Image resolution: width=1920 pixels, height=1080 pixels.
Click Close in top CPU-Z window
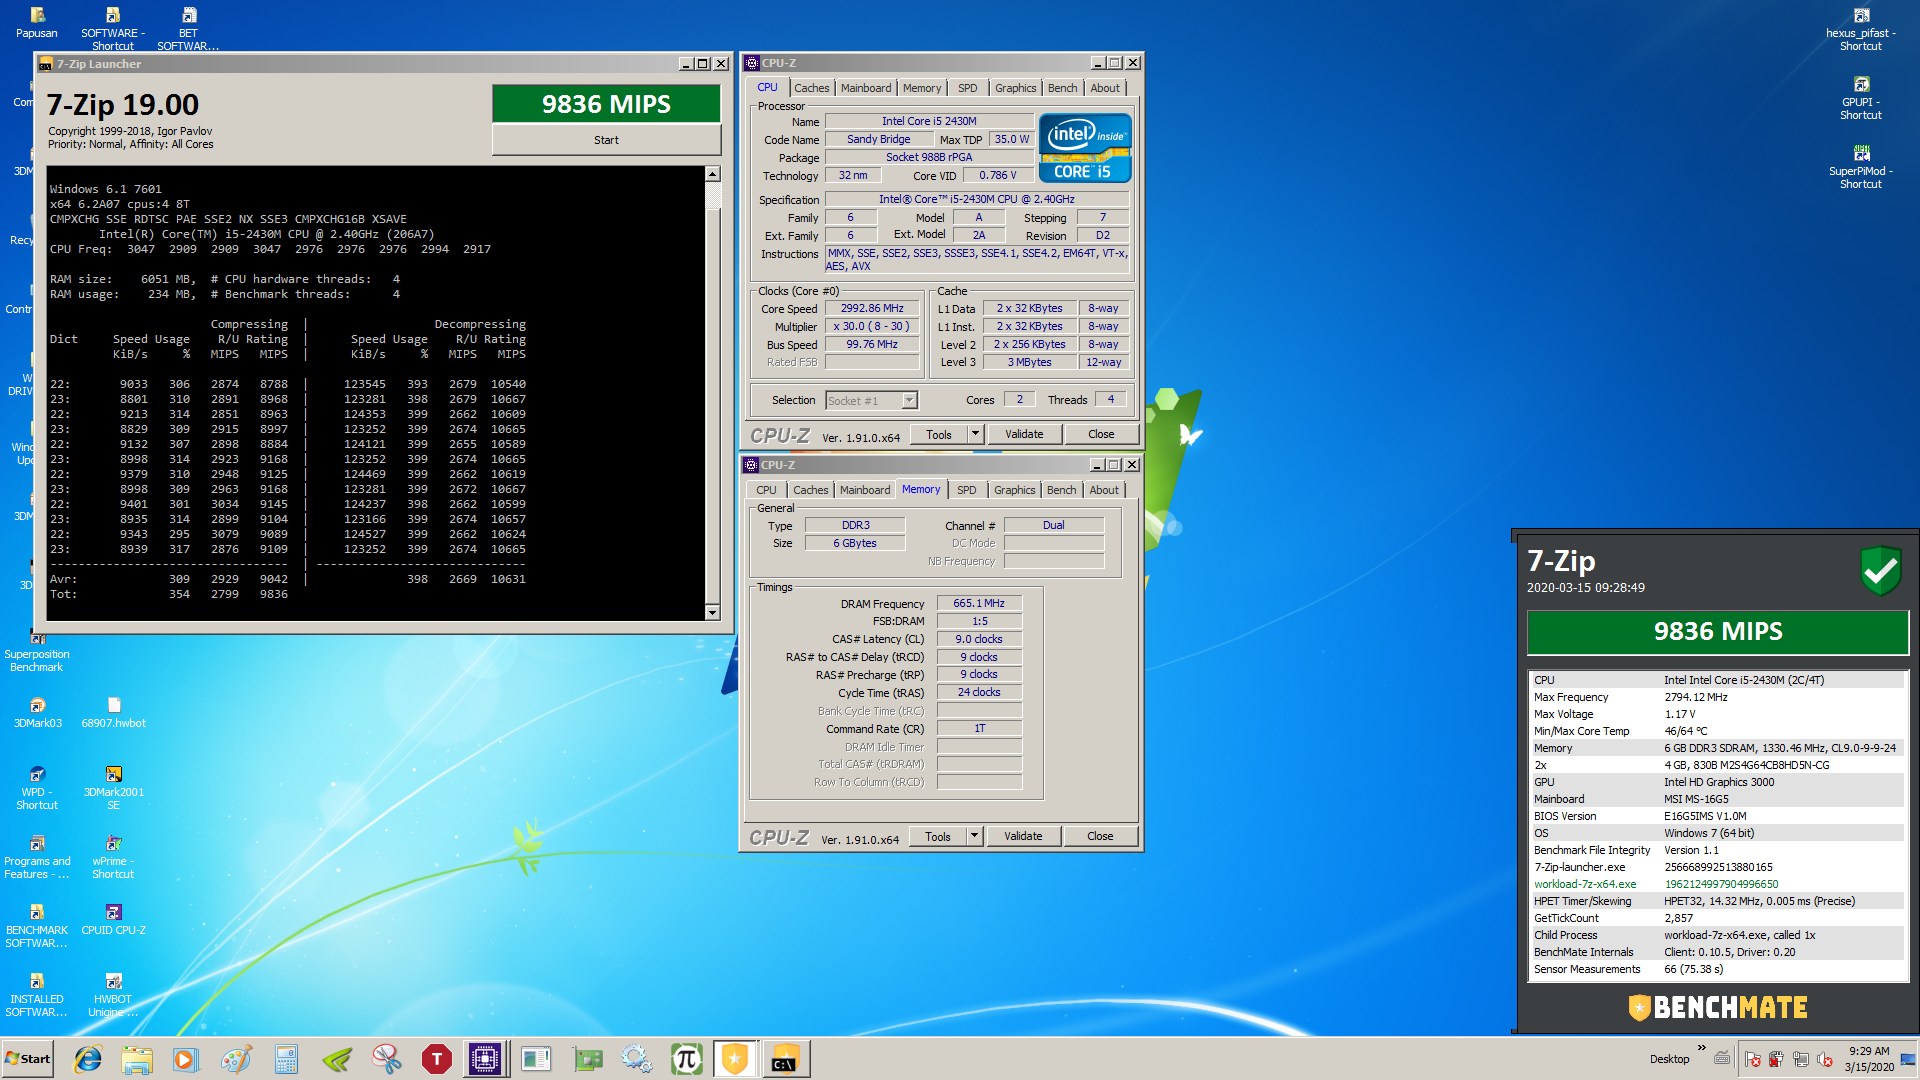click(x=1101, y=434)
